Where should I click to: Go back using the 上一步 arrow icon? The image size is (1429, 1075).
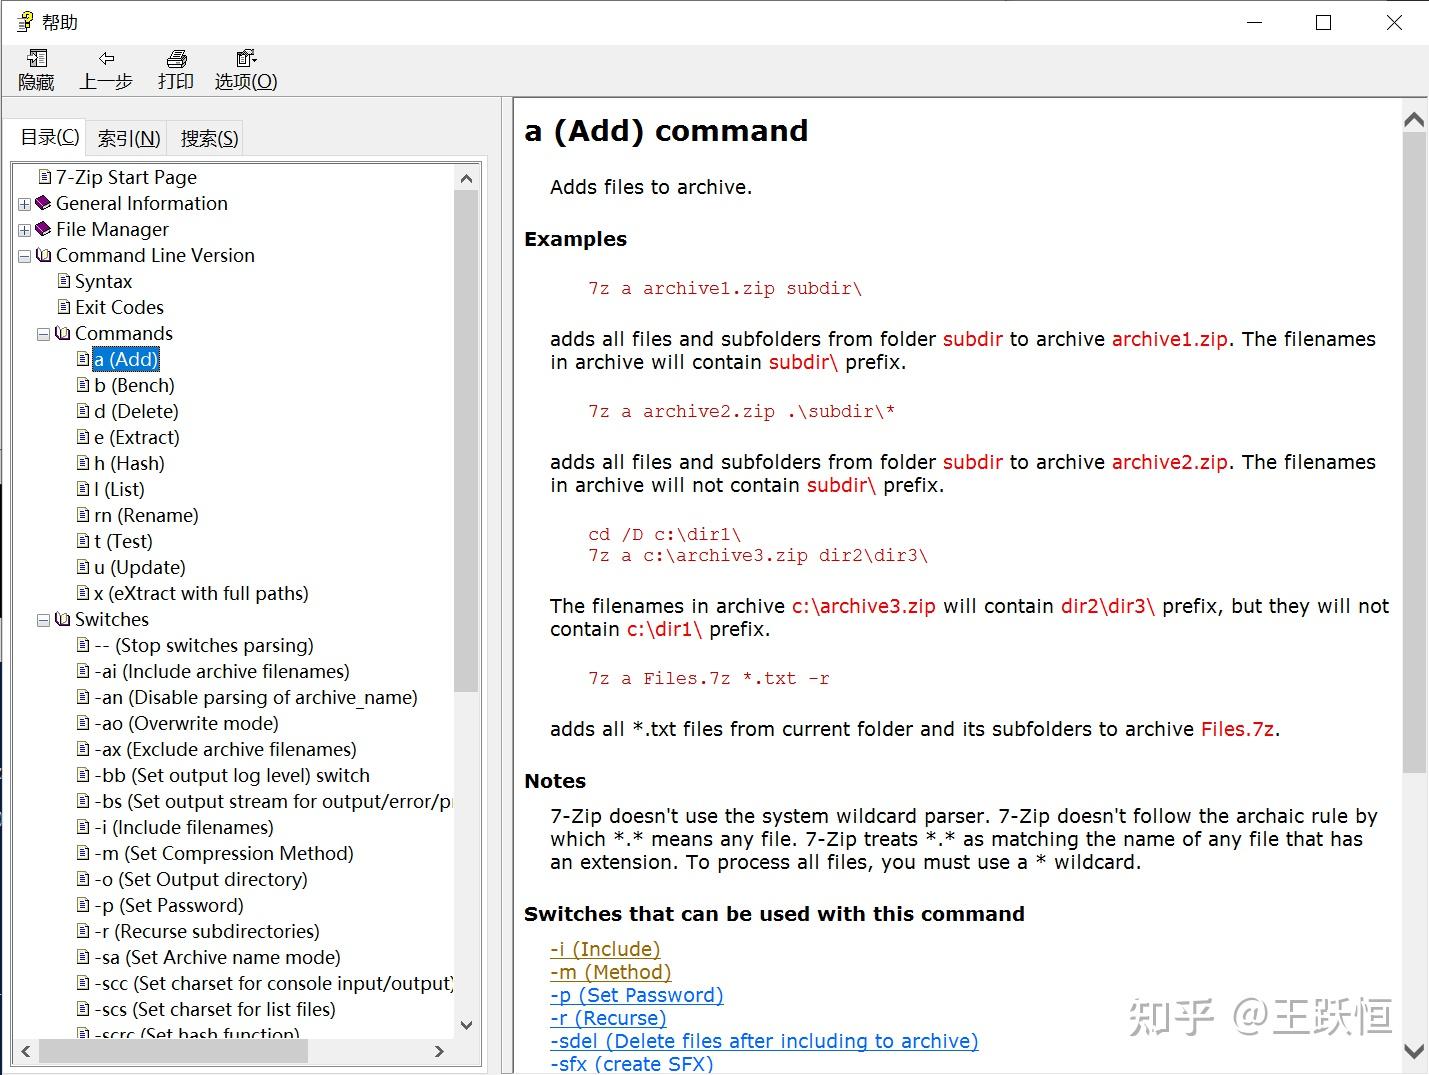coord(106,58)
